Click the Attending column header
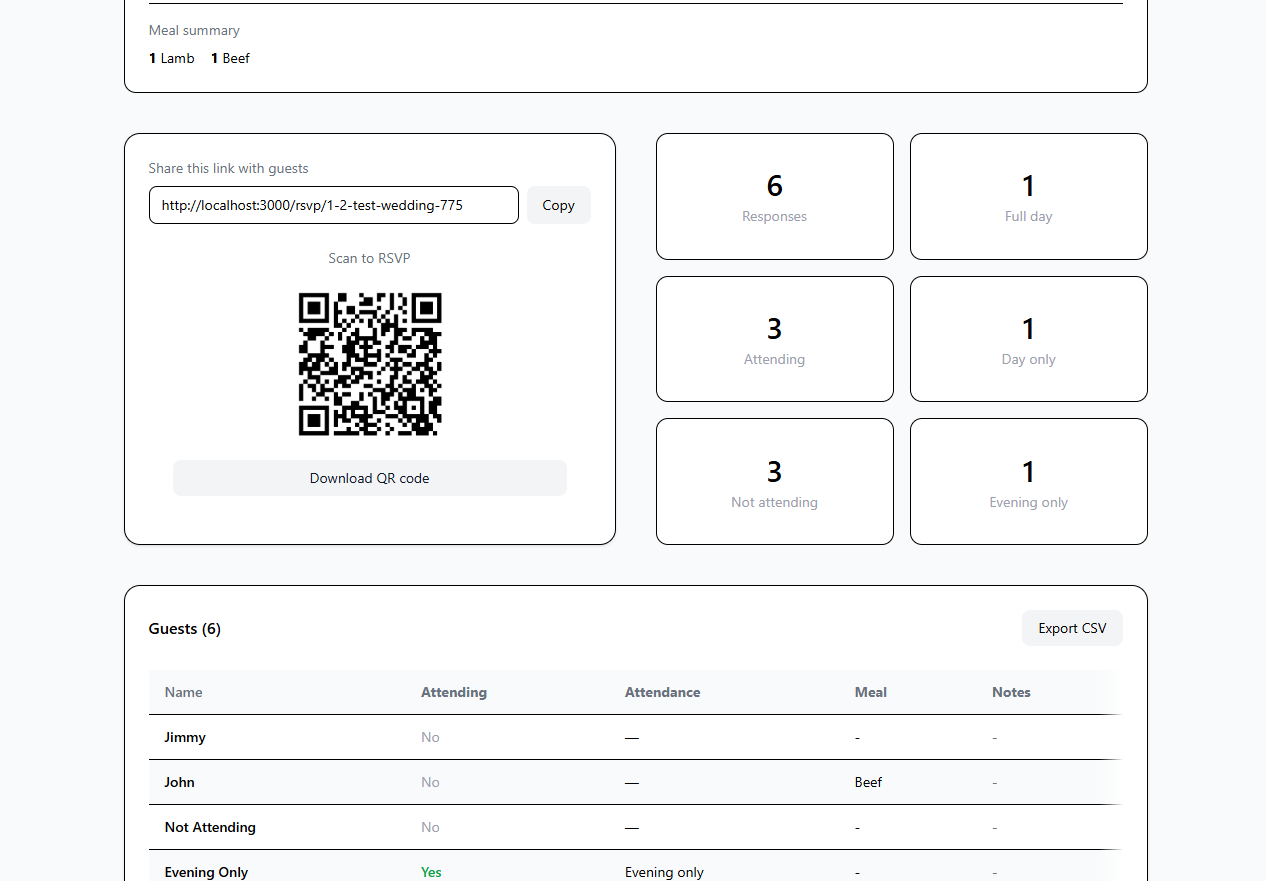 click(x=454, y=692)
